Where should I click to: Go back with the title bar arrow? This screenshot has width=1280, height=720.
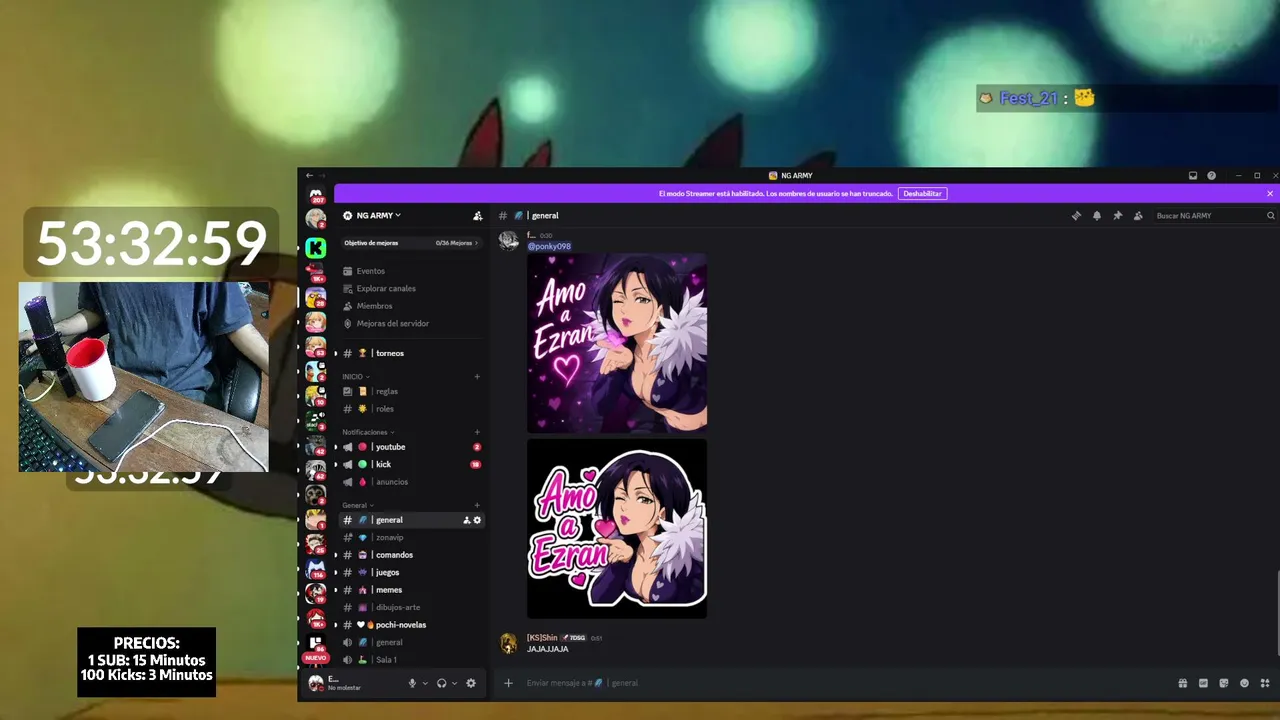point(309,176)
